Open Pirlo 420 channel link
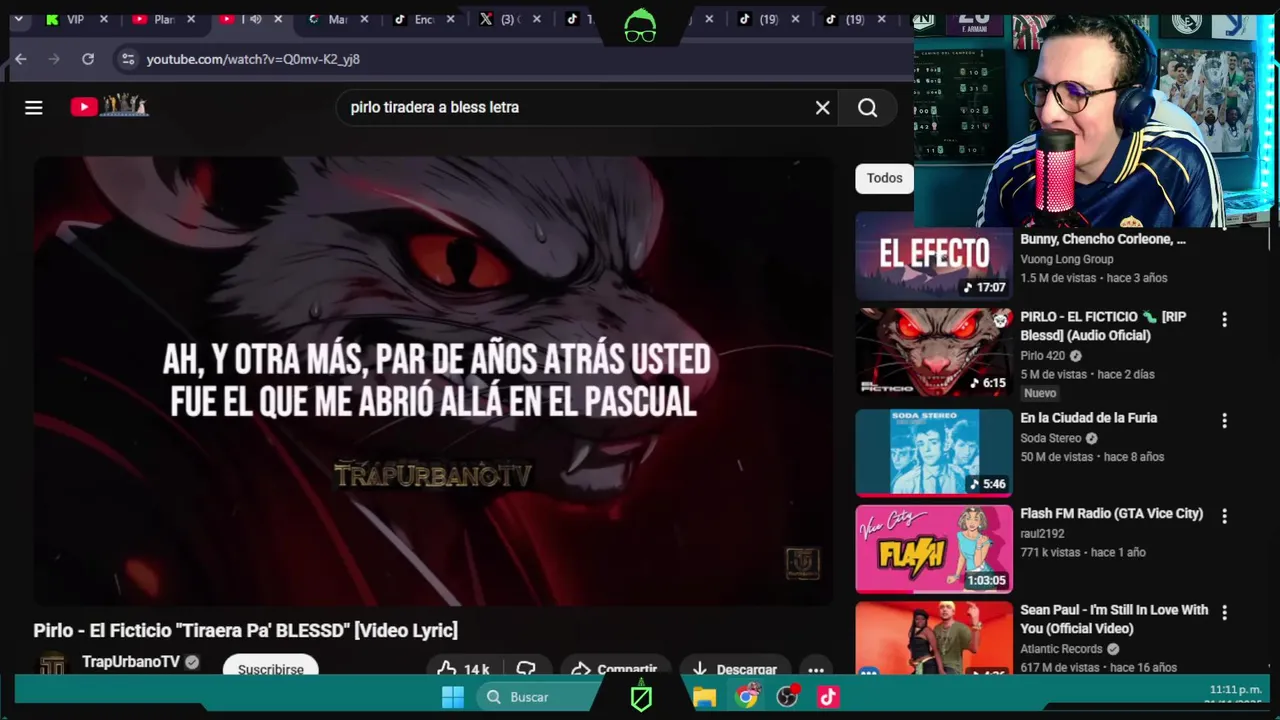The image size is (1280, 720). click(x=1042, y=355)
